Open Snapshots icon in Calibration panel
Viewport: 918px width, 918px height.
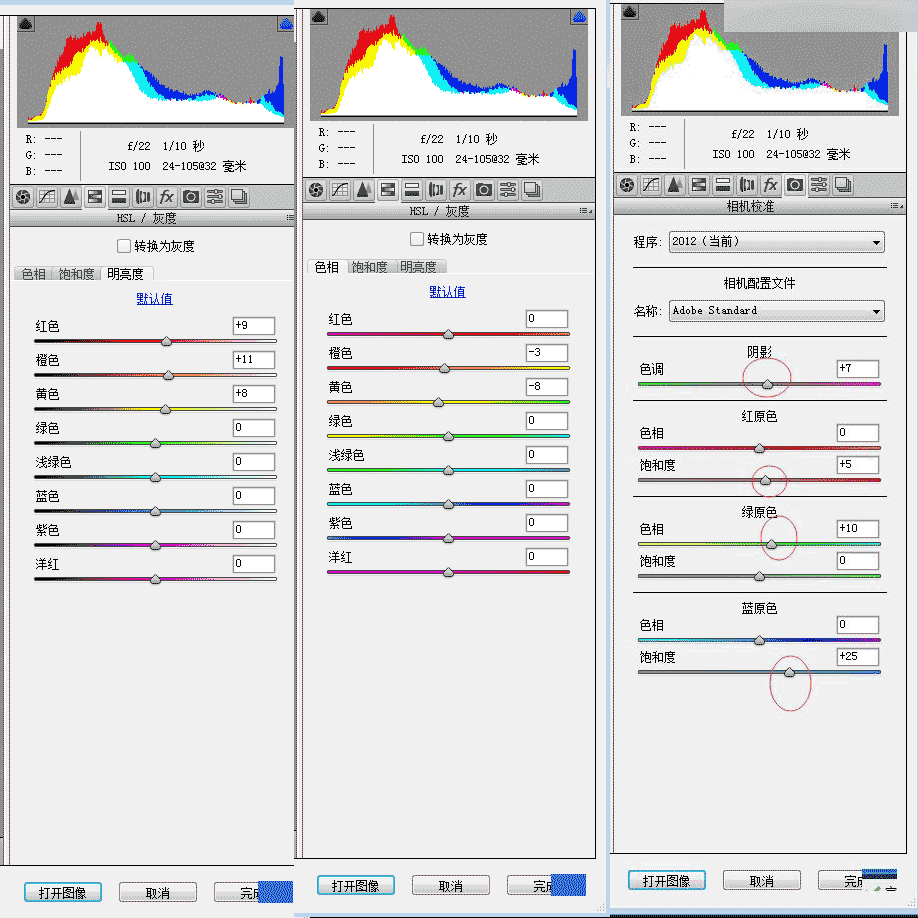click(843, 185)
